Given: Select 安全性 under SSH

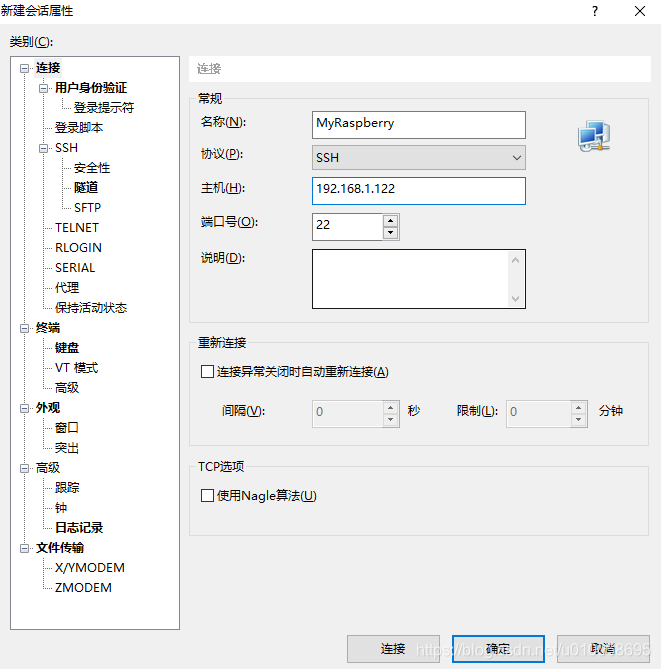Looking at the screenshot, I should coord(92,168).
